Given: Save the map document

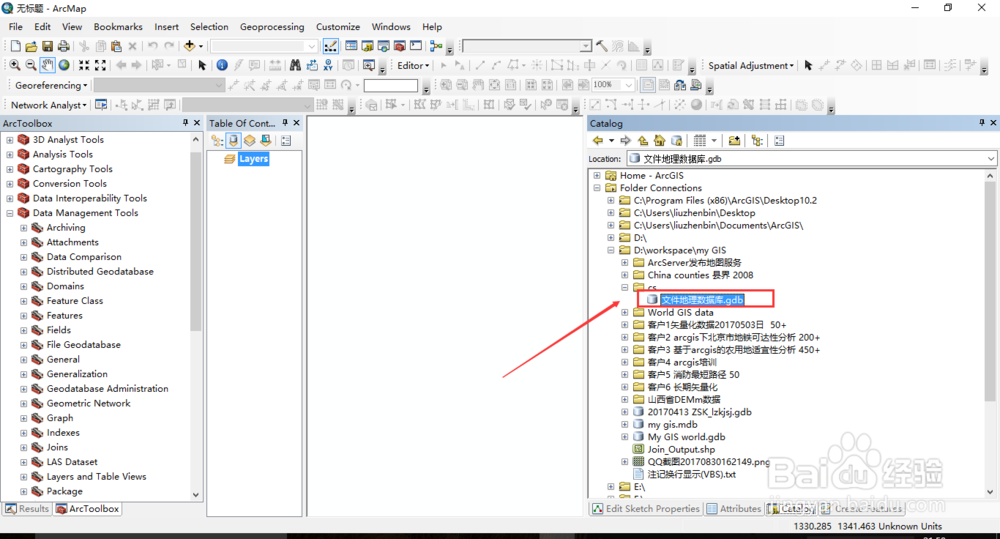Looking at the screenshot, I should 47,46.
